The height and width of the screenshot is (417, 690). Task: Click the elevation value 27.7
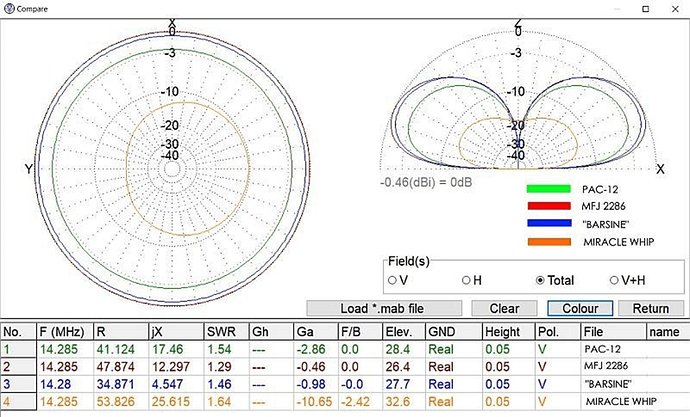[x=398, y=384]
